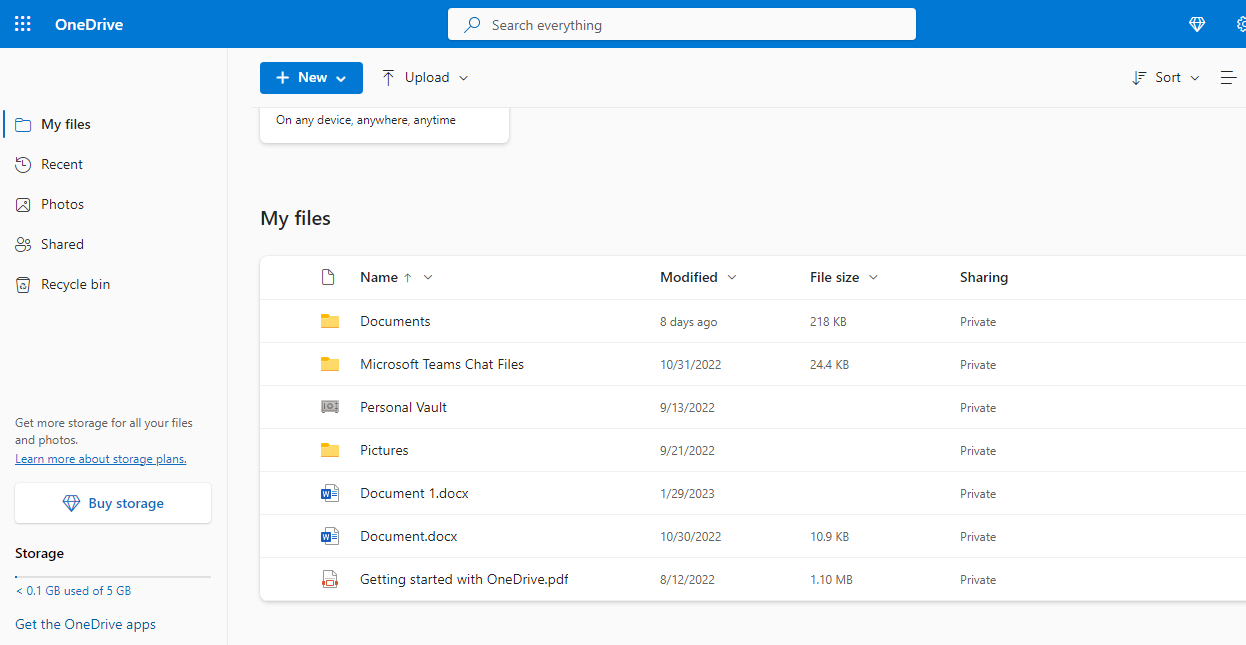Click the storage usage progress bar
Viewport: 1246px width, 645px height.
[113, 577]
